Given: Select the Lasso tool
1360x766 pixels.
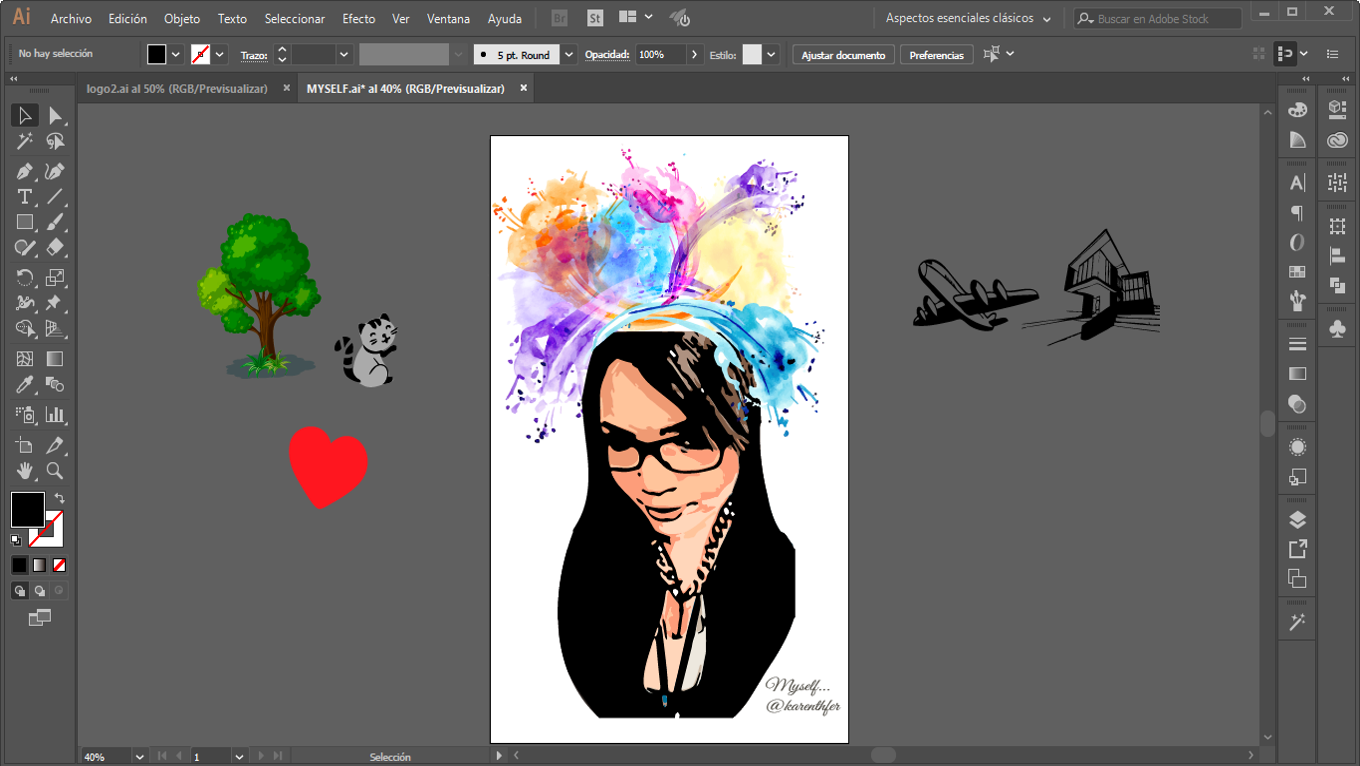Looking at the screenshot, I should (55, 142).
